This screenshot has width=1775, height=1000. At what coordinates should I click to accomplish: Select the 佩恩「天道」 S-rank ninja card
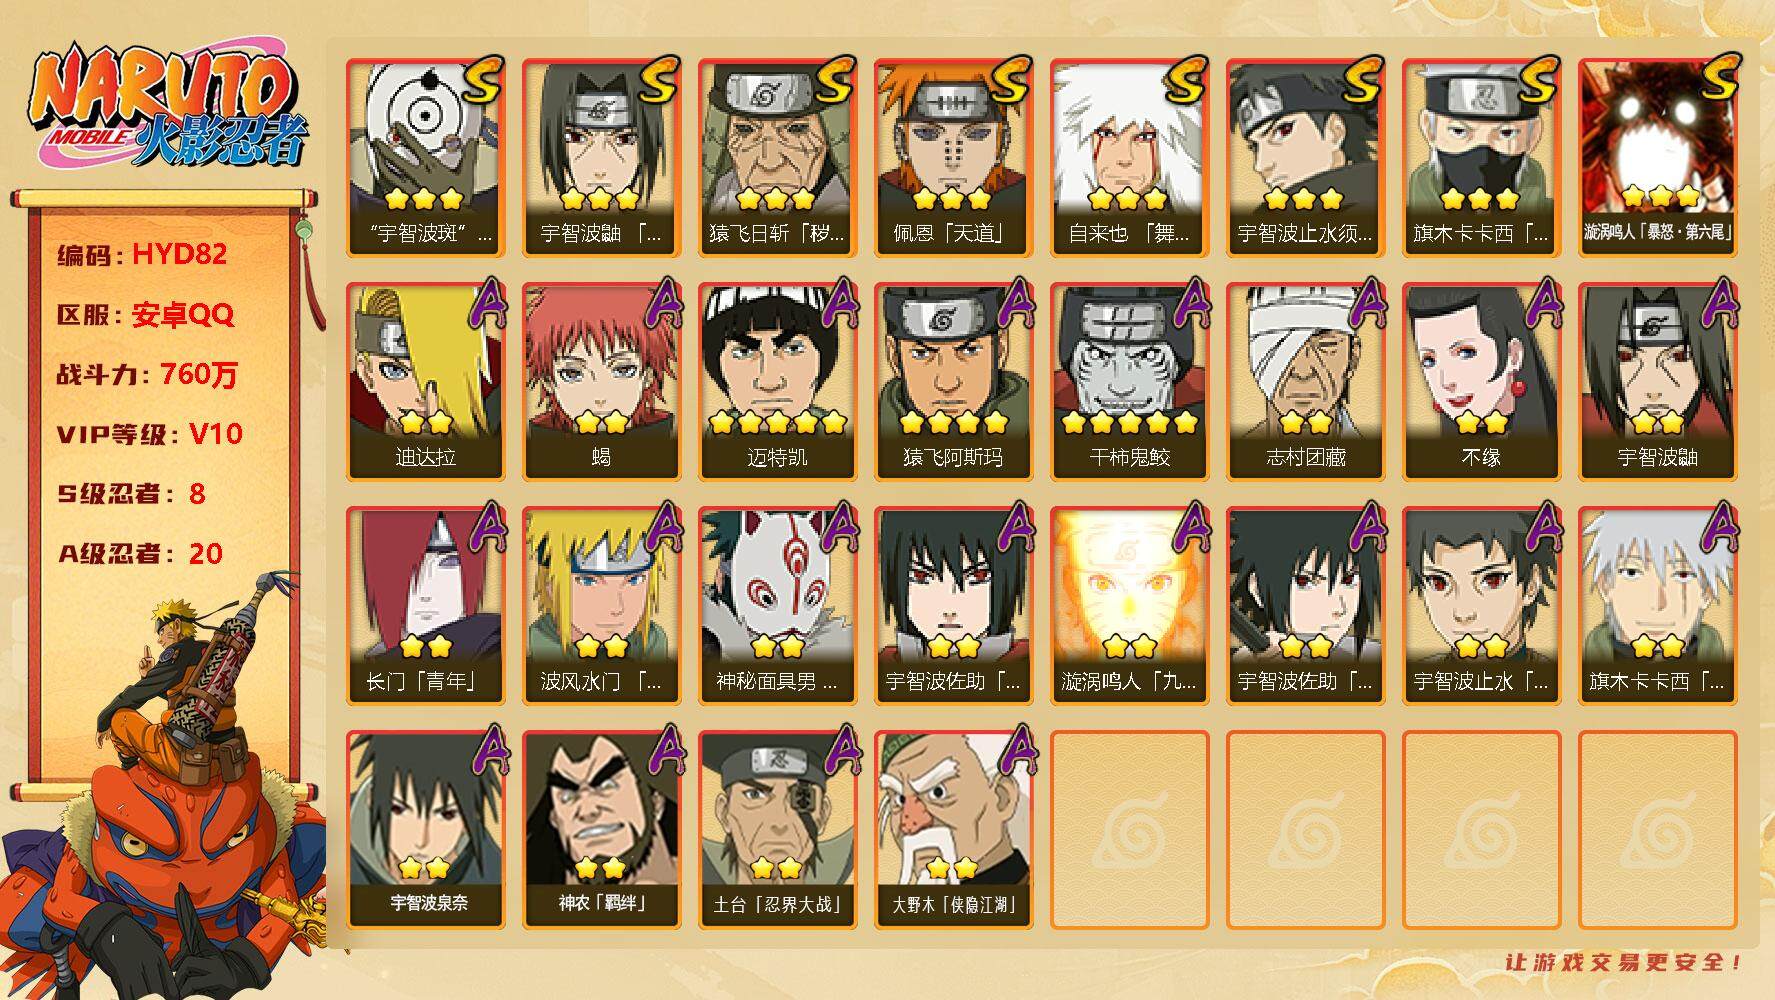point(953,158)
